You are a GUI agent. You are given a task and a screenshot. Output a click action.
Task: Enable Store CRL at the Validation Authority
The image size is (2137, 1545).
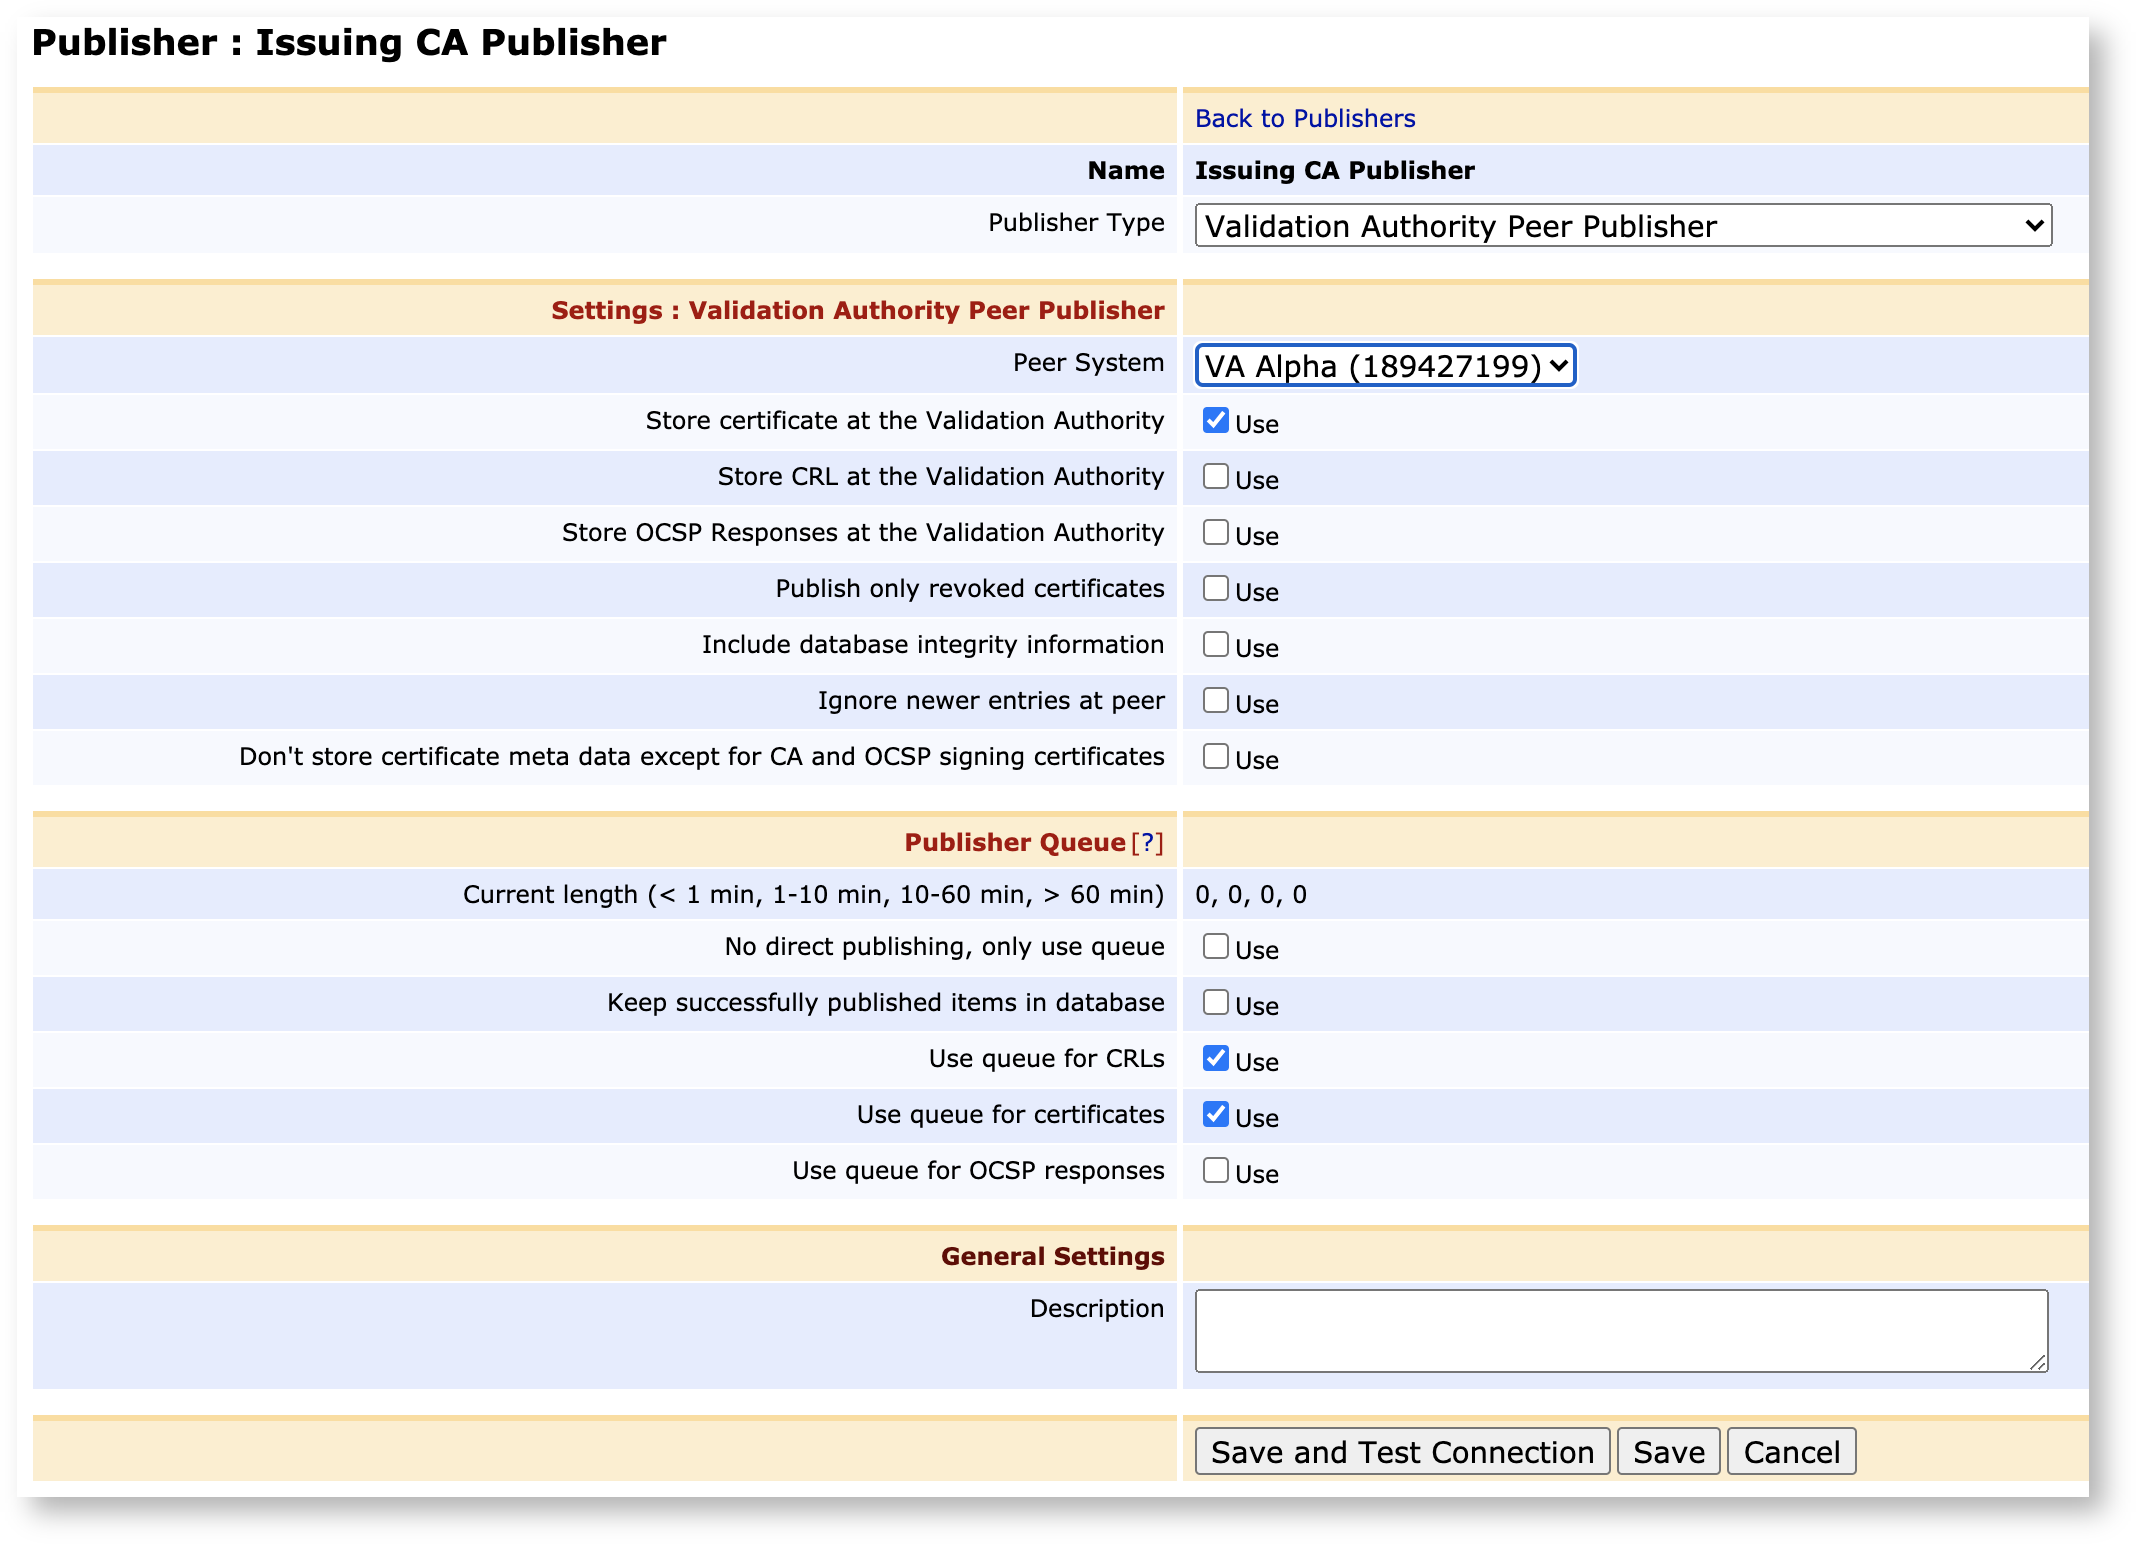(1215, 476)
